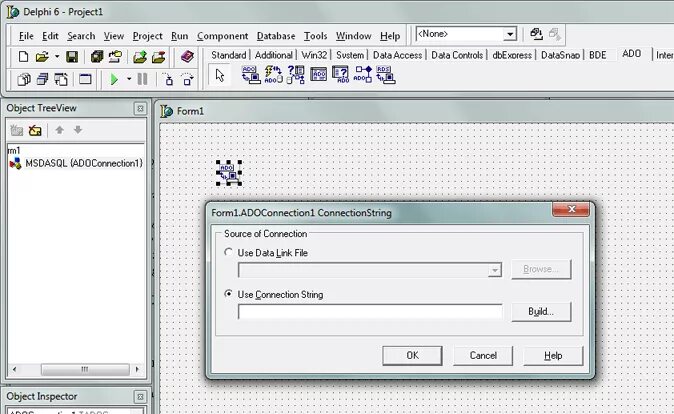
Task: Select the RDSConnection palette component
Action: tap(386, 75)
